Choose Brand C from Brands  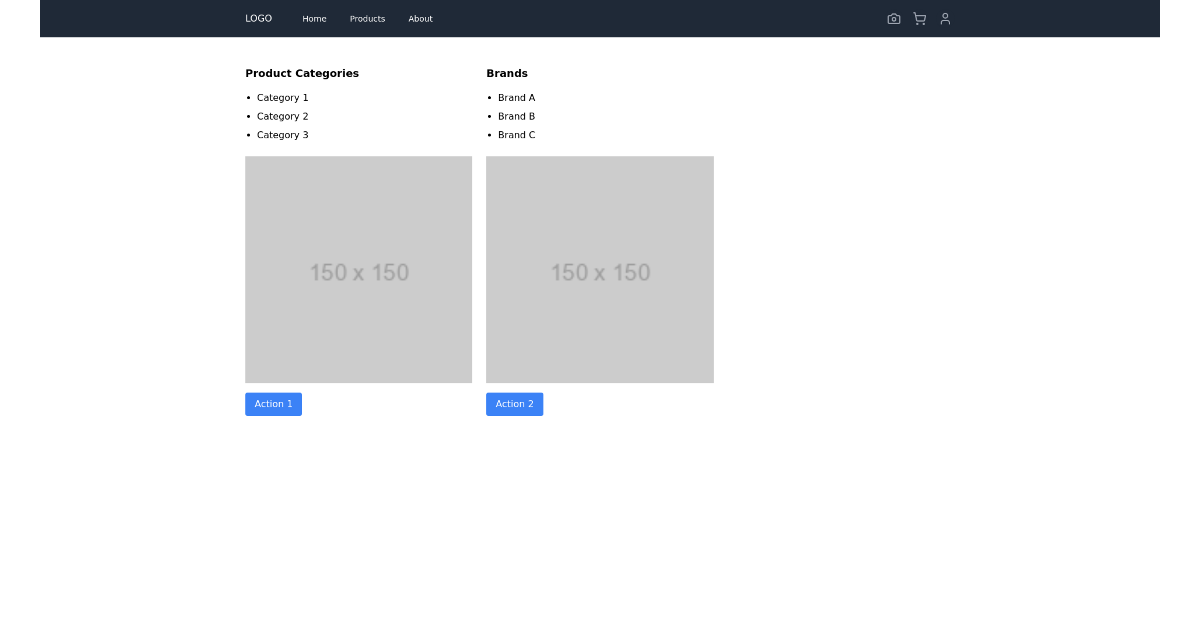pyautogui.click(x=517, y=135)
